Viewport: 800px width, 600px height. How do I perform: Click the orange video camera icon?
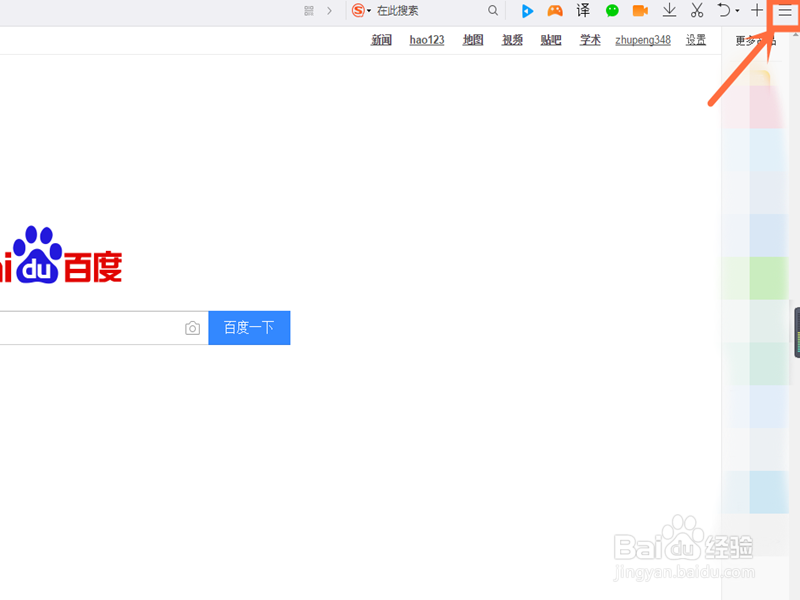[x=640, y=11]
